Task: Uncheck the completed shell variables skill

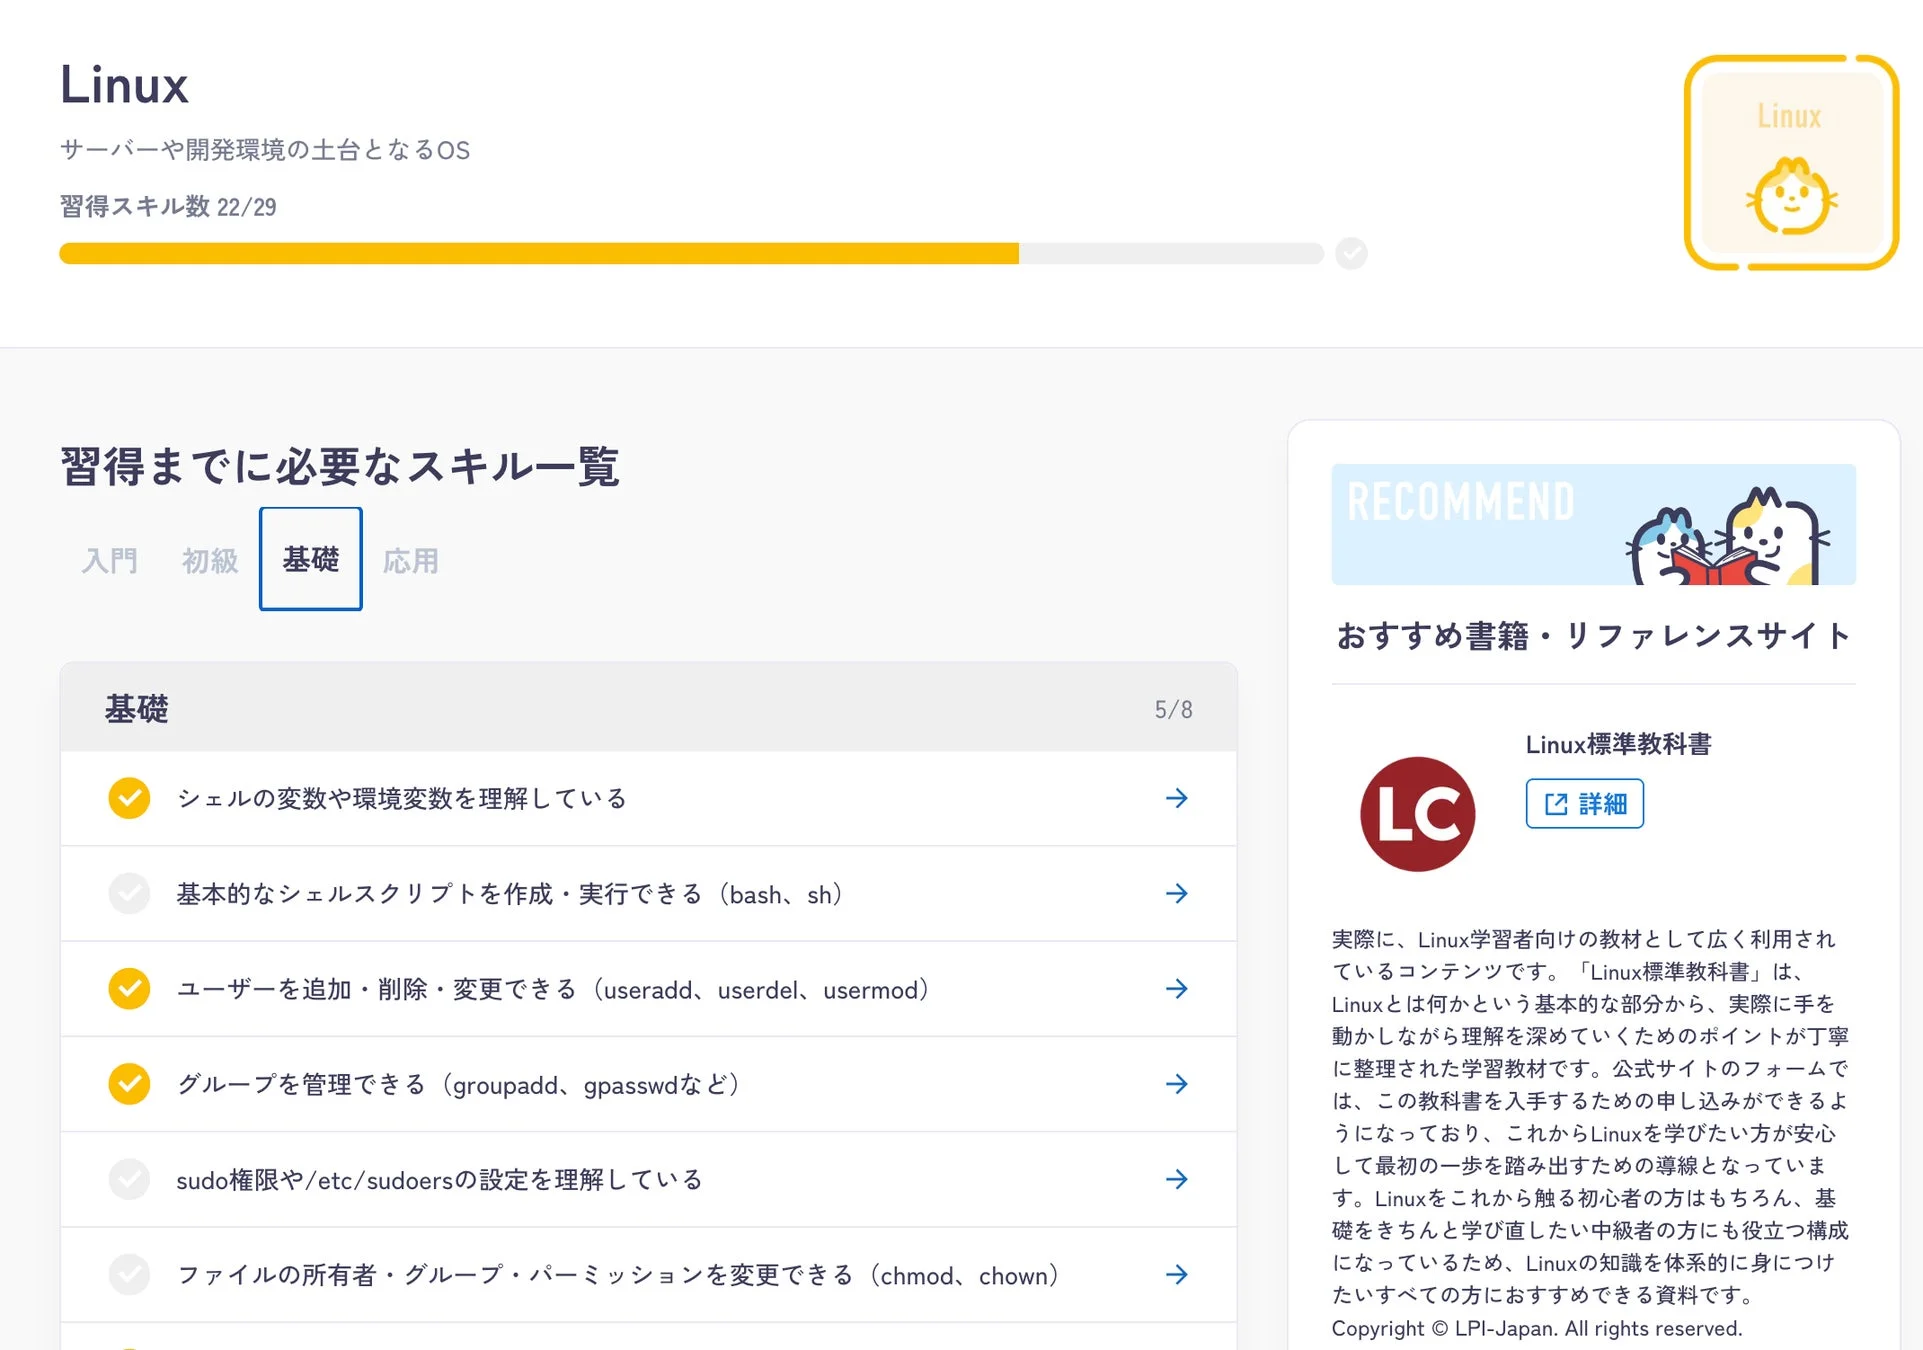Action: [129, 798]
